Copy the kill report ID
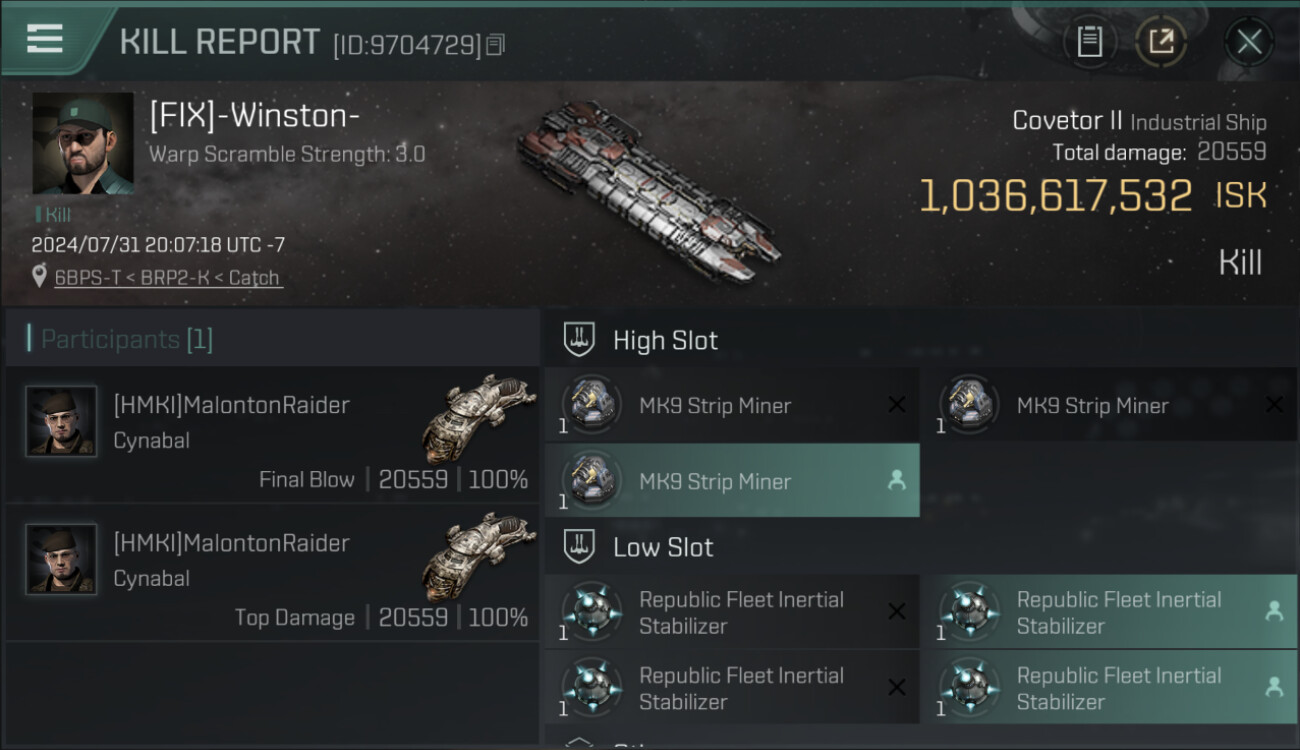This screenshot has height=750, width=1300. pyautogui.click(x=496, y=44)
